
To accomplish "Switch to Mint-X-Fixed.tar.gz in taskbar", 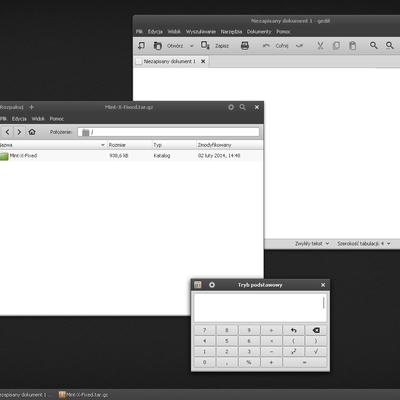I will 83,395.
